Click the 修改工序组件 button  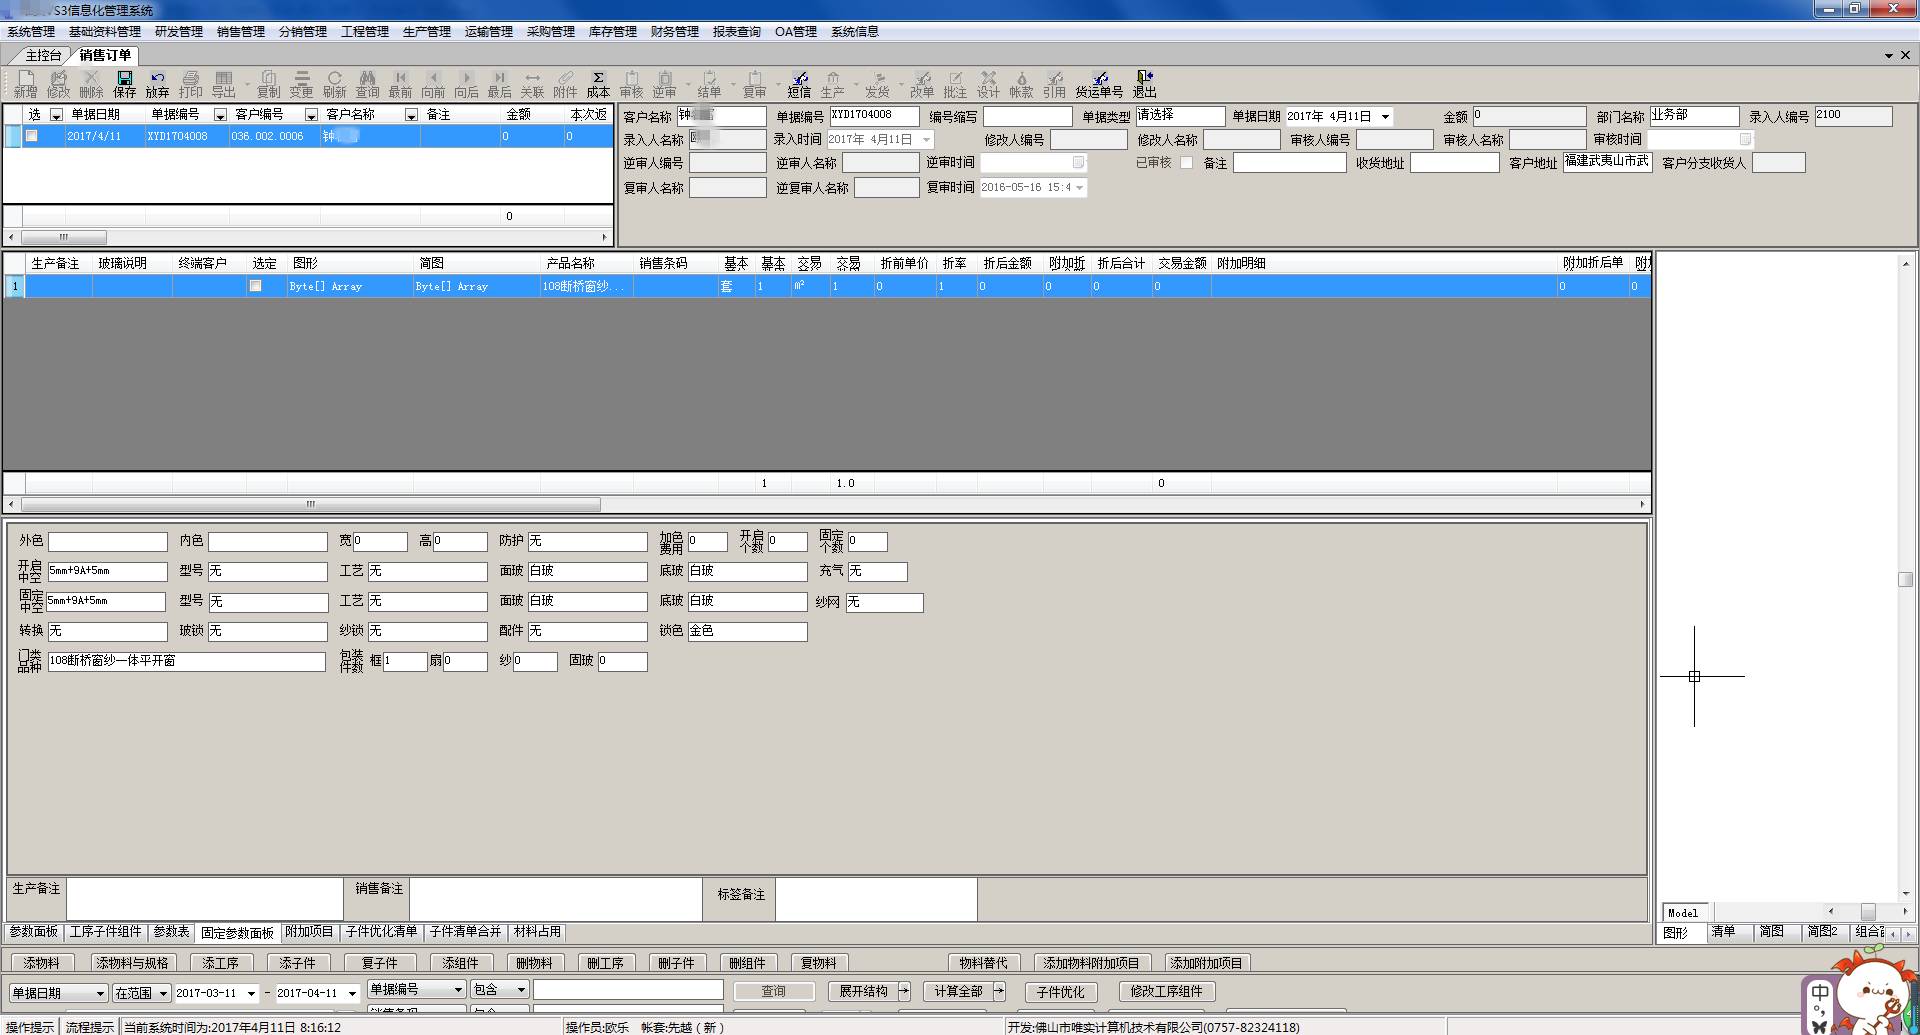1166,991
